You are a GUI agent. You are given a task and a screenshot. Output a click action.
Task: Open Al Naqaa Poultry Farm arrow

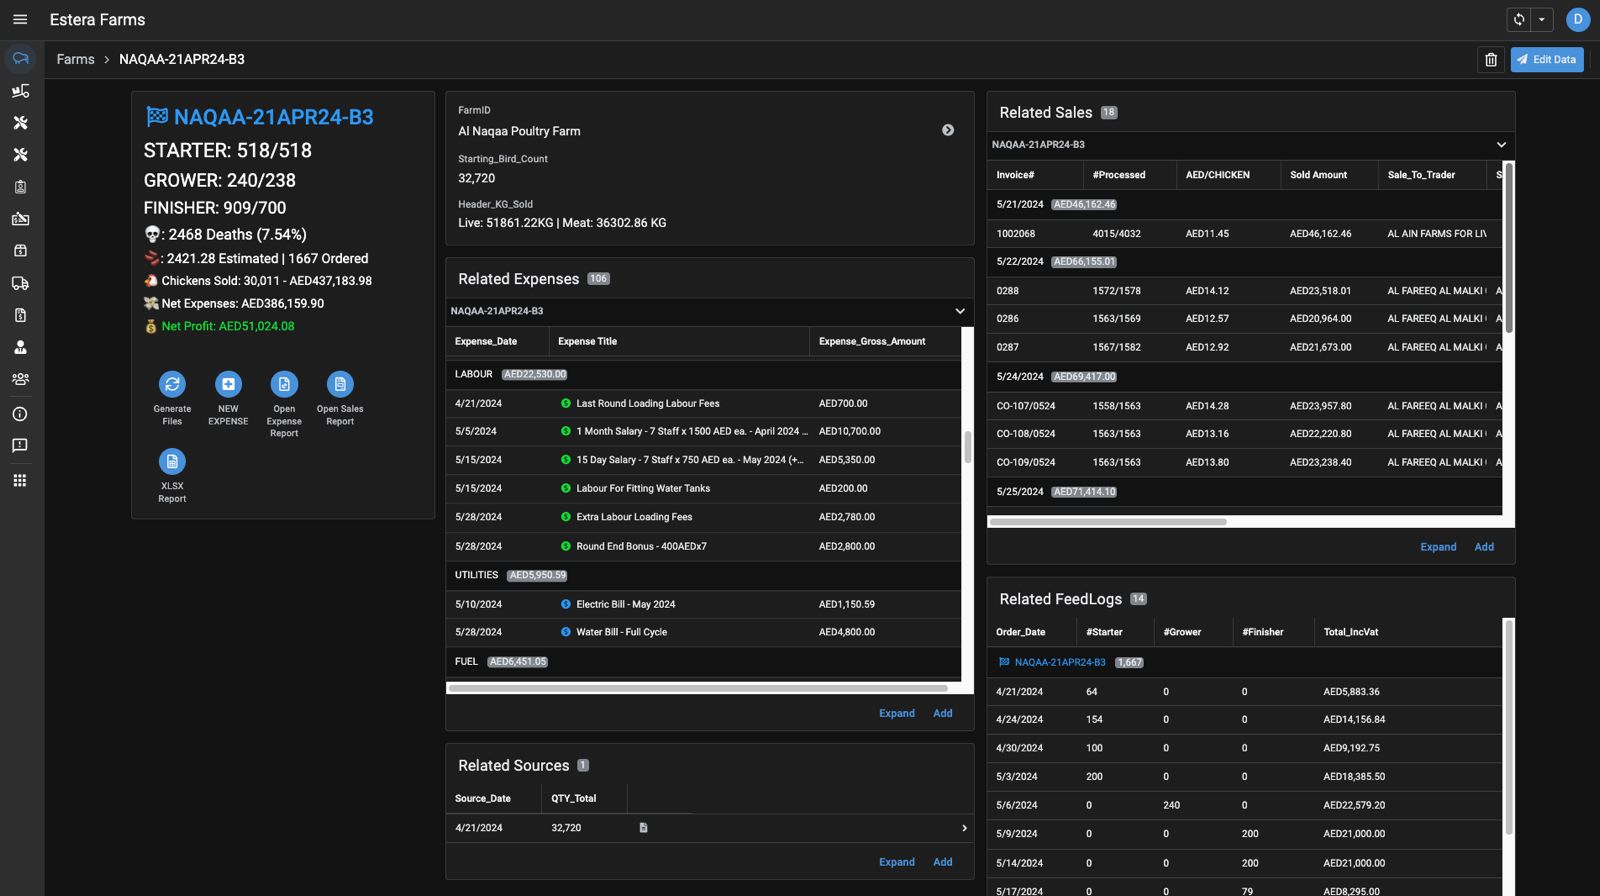[948, 130]
